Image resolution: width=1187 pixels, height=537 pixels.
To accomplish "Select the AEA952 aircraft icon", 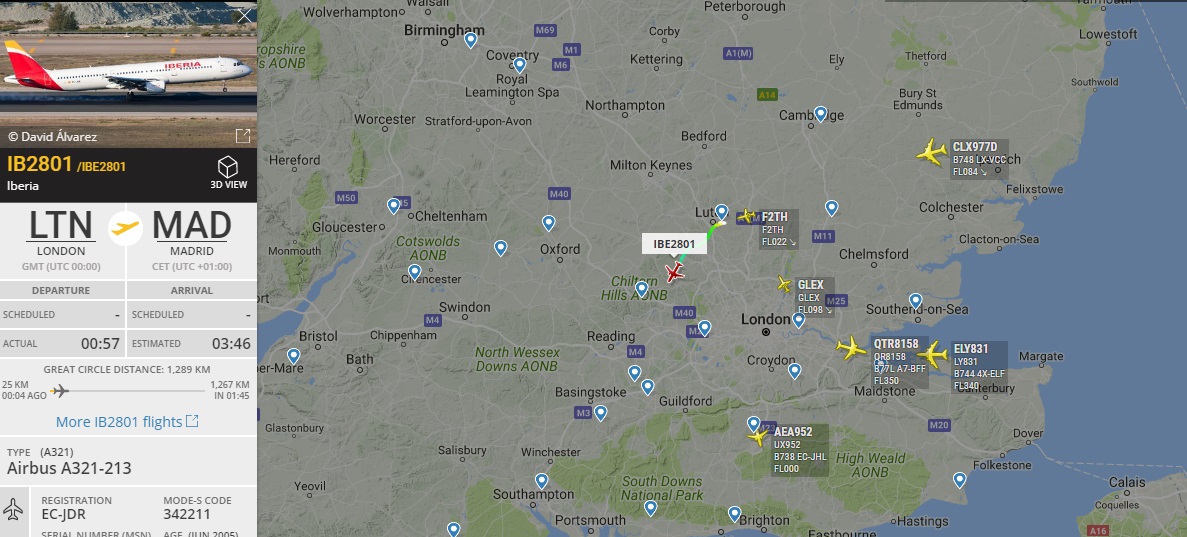I will (758, 437).
